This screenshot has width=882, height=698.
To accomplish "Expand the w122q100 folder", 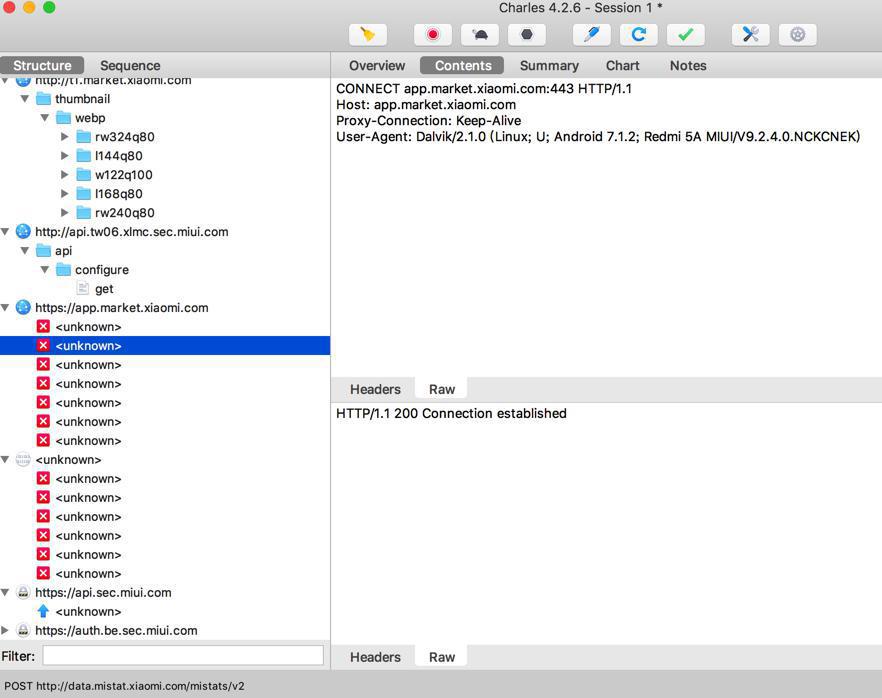I will coord(65,175).
